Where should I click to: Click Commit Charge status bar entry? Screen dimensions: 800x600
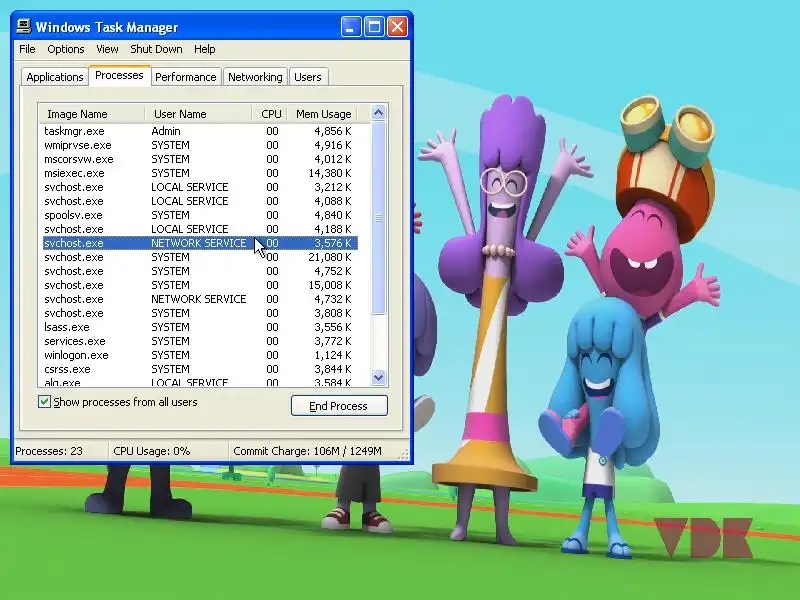pyautogui.click(x=307, y=451)
